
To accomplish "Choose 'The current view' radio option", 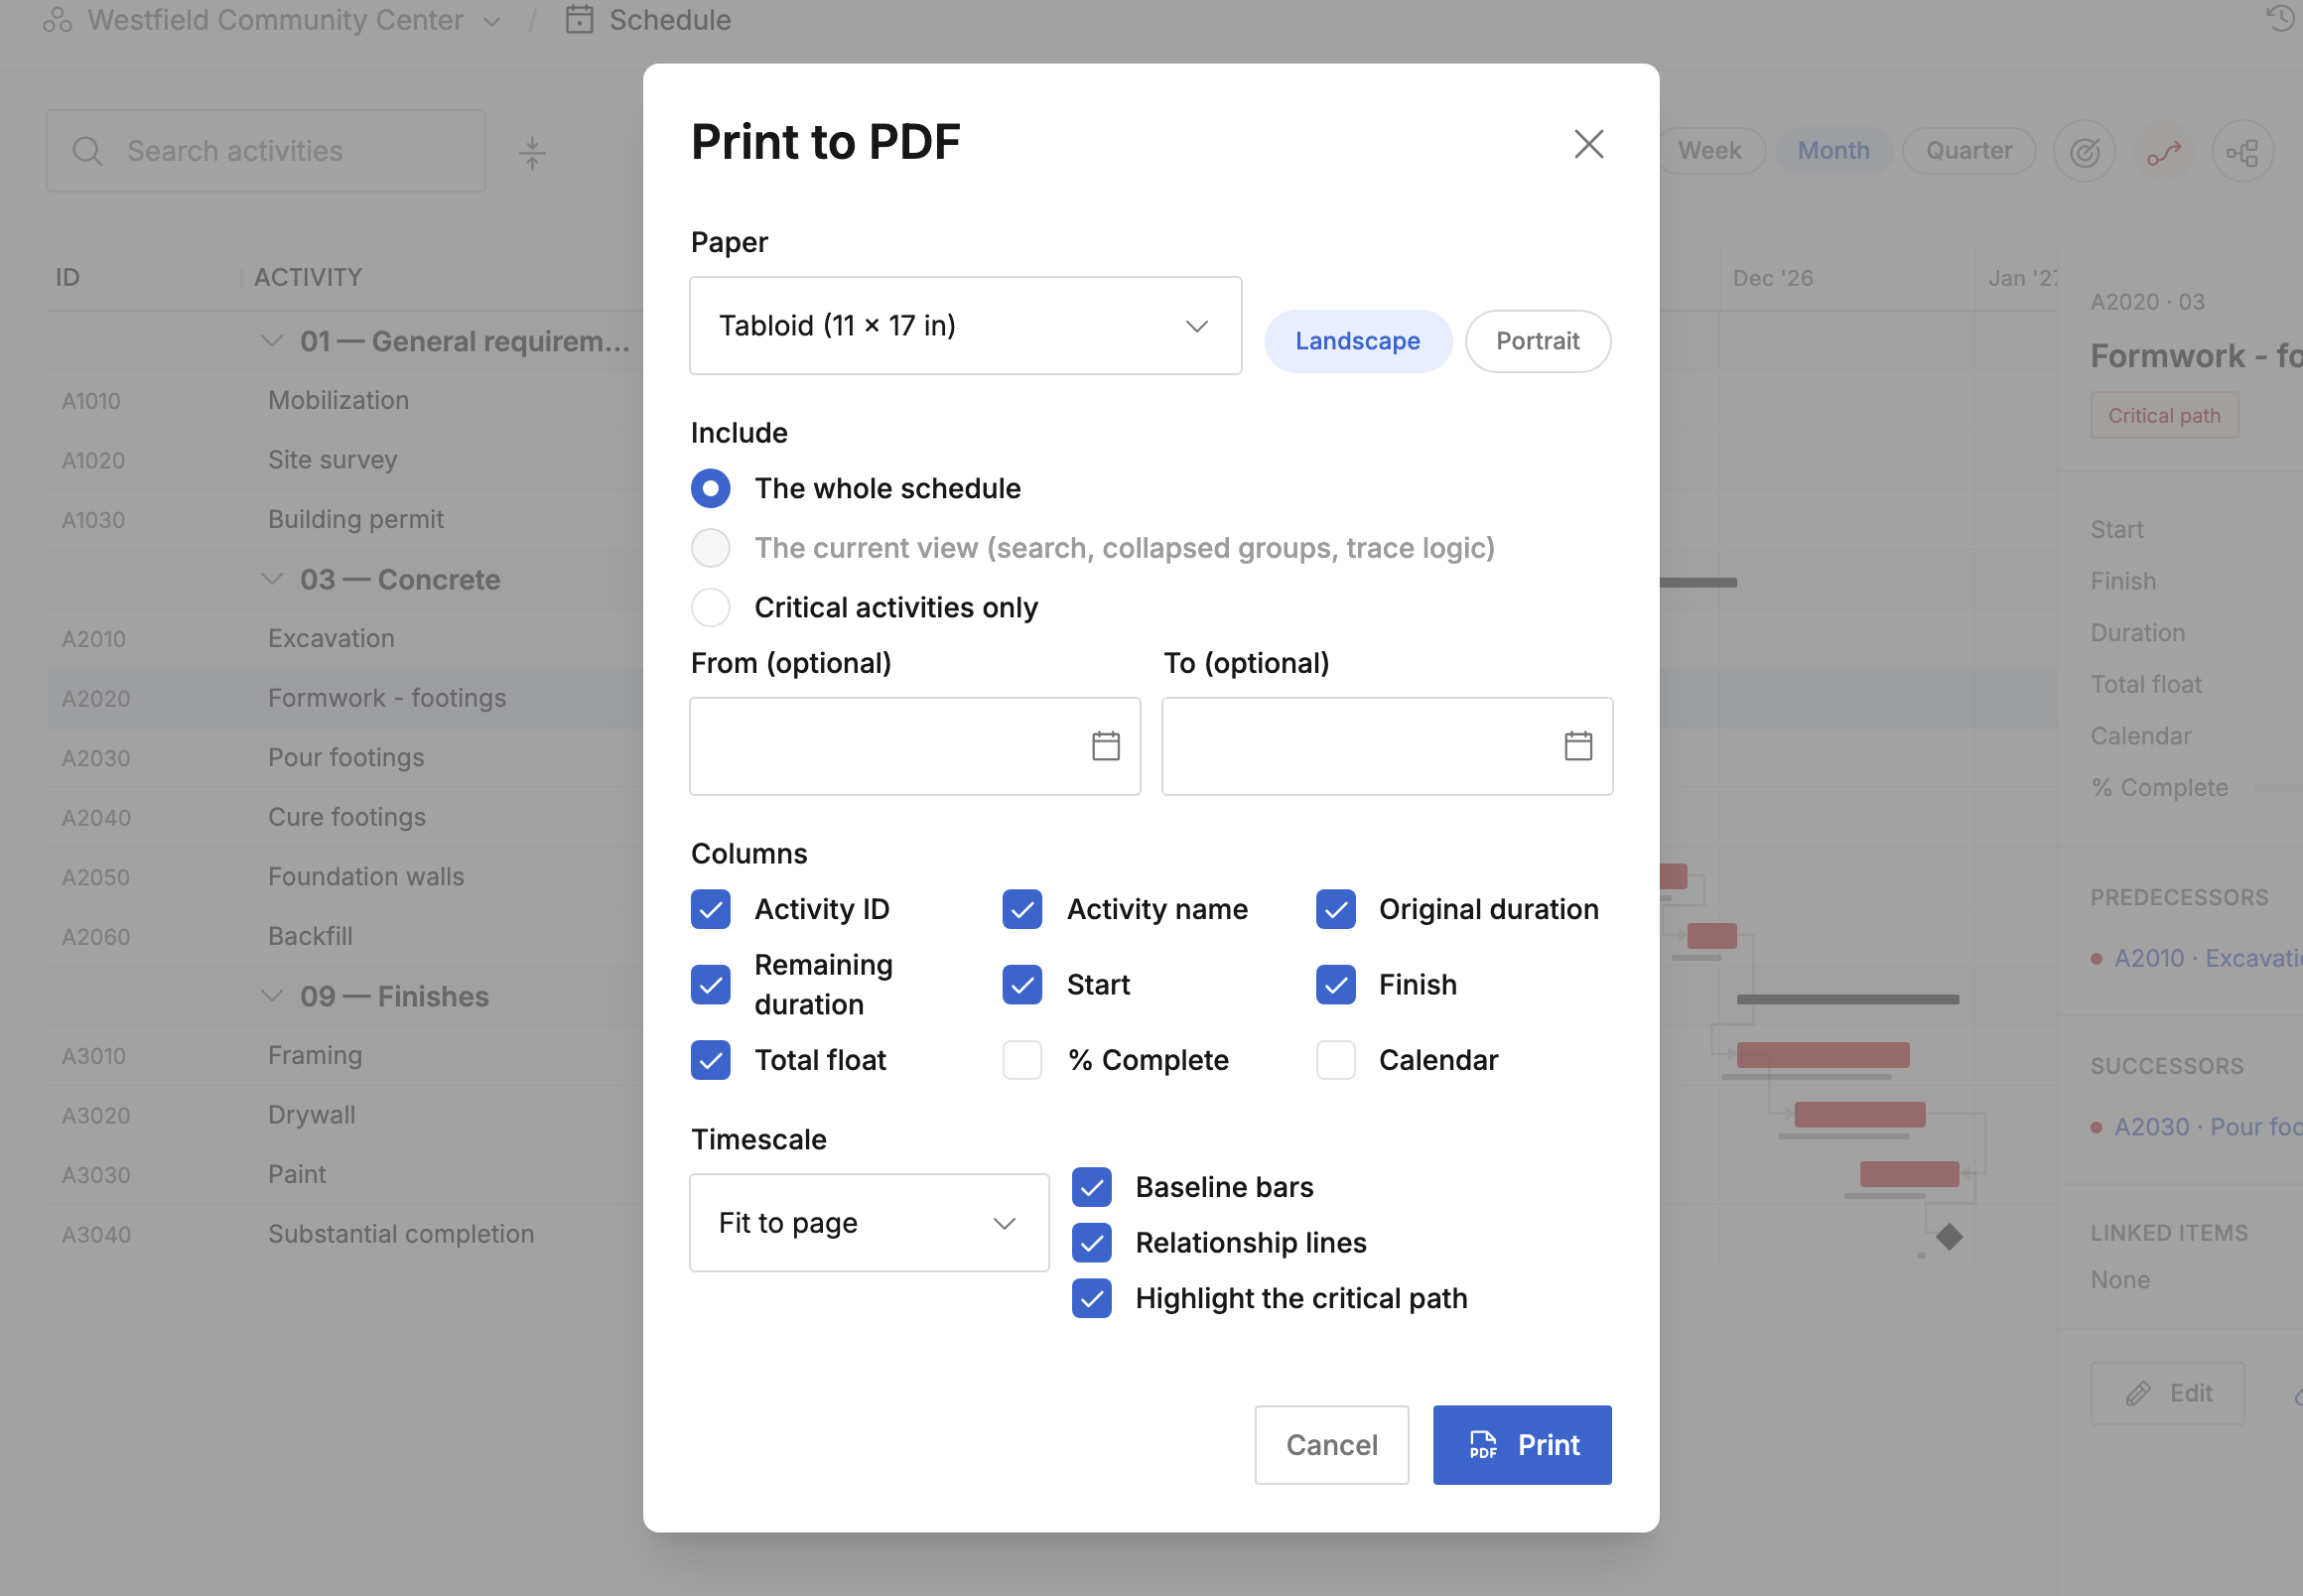I will tap(710, 548).
